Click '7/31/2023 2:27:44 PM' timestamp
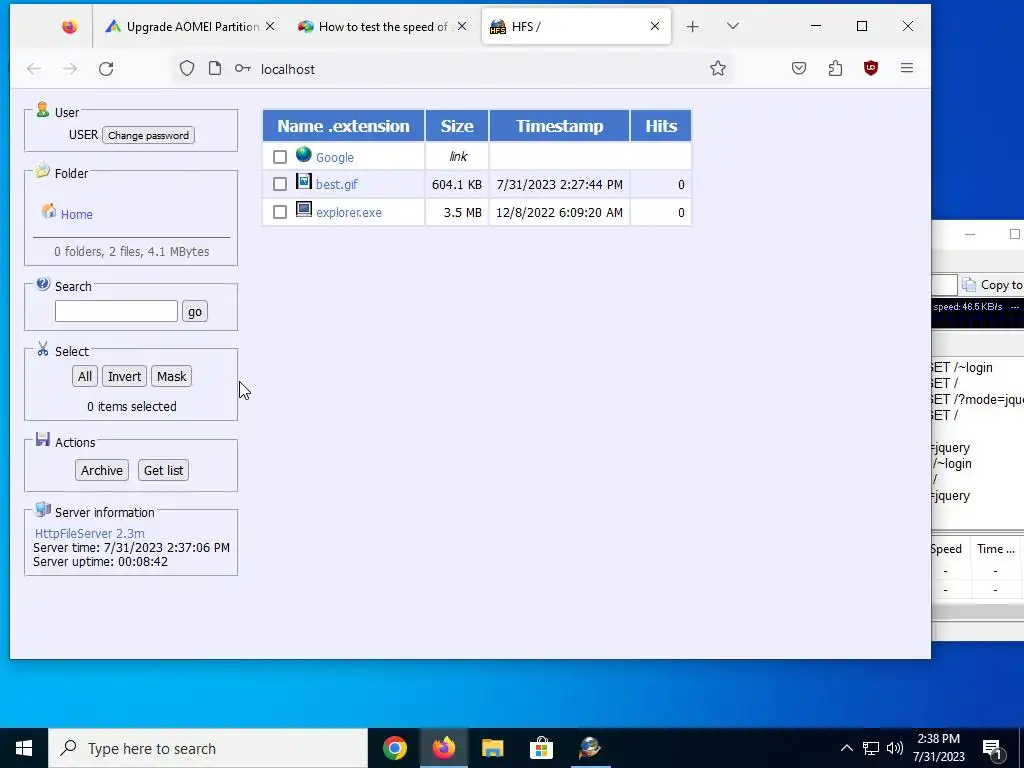This screenshot has width=1024, height=768. pyautogui.click(x=559, y=185)
